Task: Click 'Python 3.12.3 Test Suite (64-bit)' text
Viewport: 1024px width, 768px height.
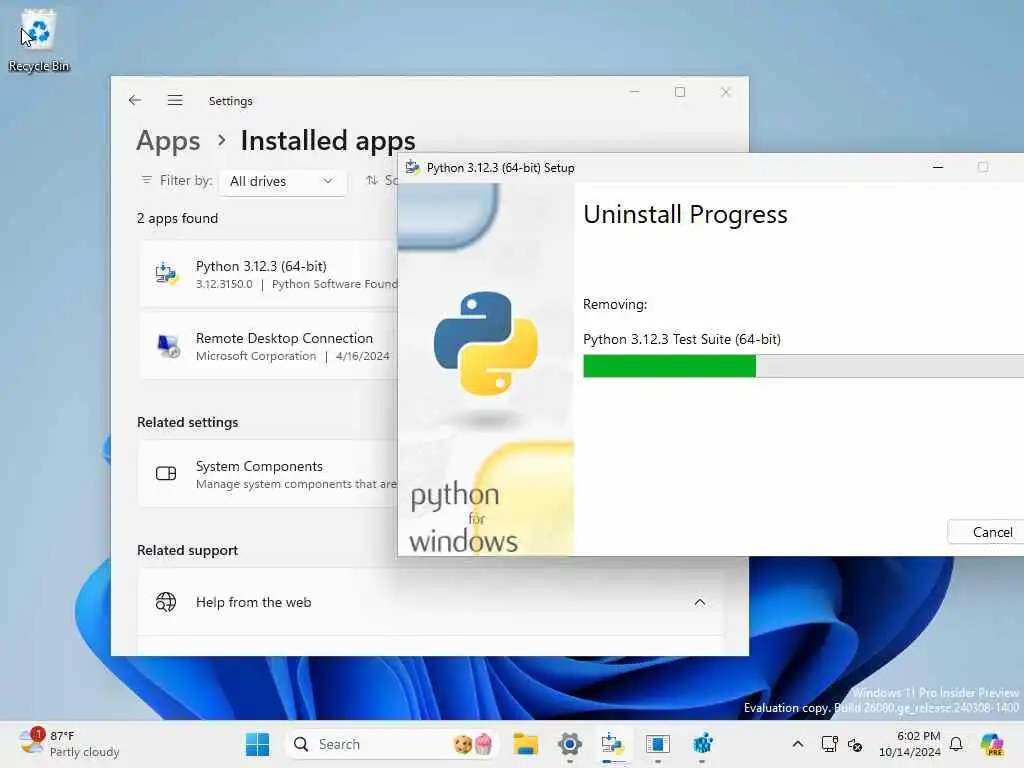Action: click(682, 339)
